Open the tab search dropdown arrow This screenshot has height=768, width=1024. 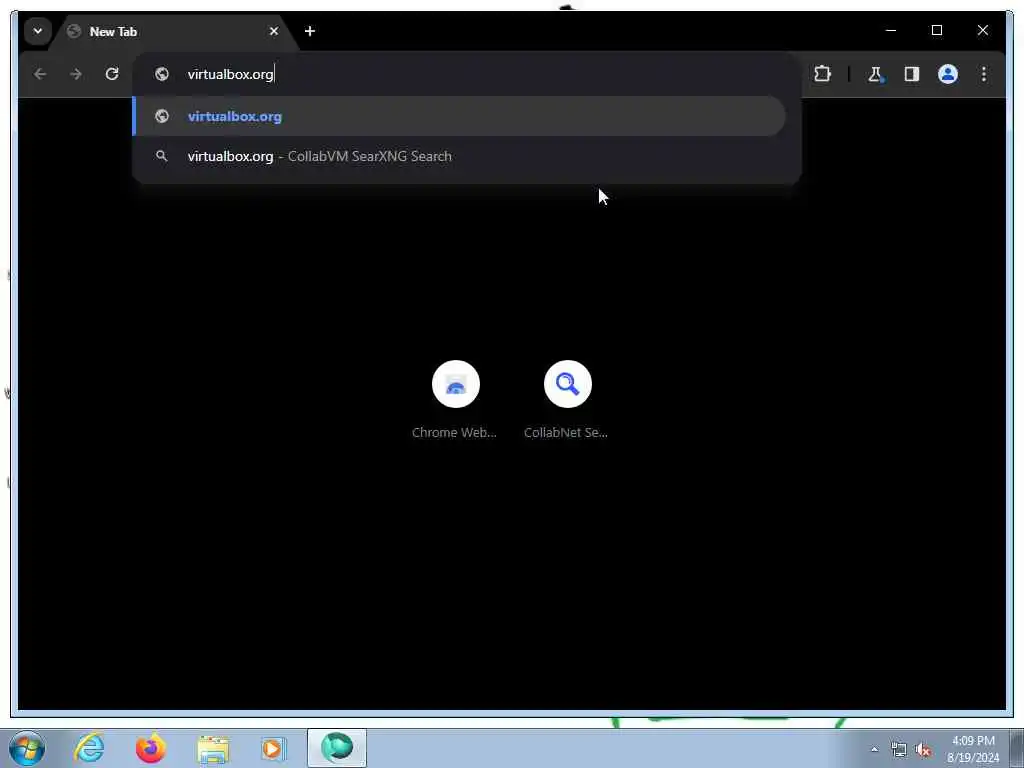pos(38,31)
